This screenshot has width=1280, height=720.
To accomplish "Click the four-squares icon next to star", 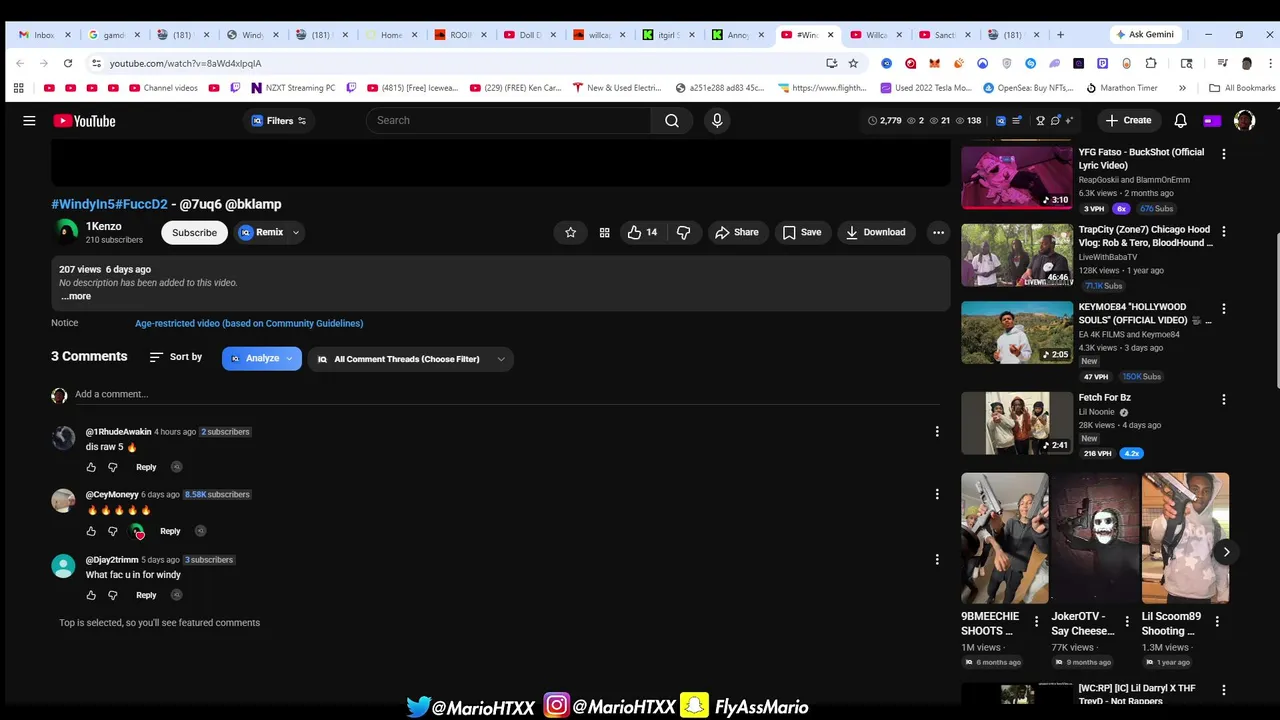I will pyautogui.click(x=604, y=232).
